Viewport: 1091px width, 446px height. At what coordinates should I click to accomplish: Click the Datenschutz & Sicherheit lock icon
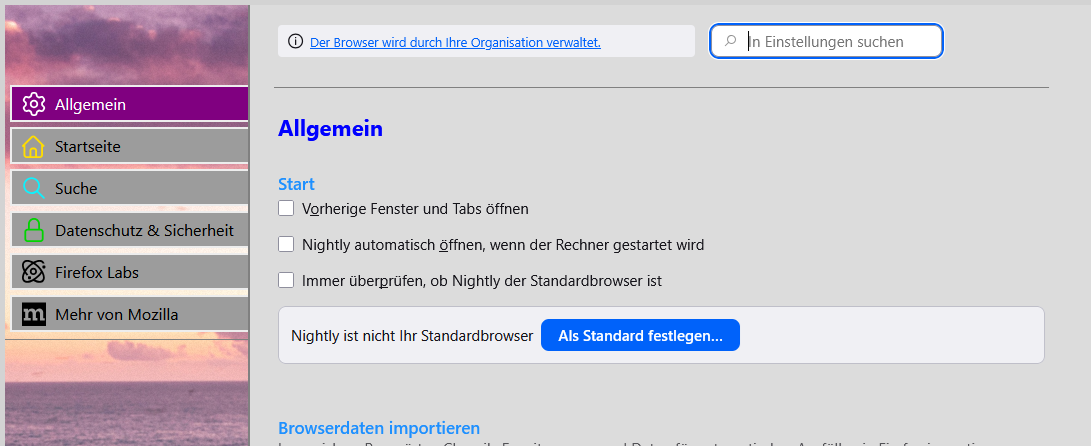pyautogui.click(x=34, y=230)
